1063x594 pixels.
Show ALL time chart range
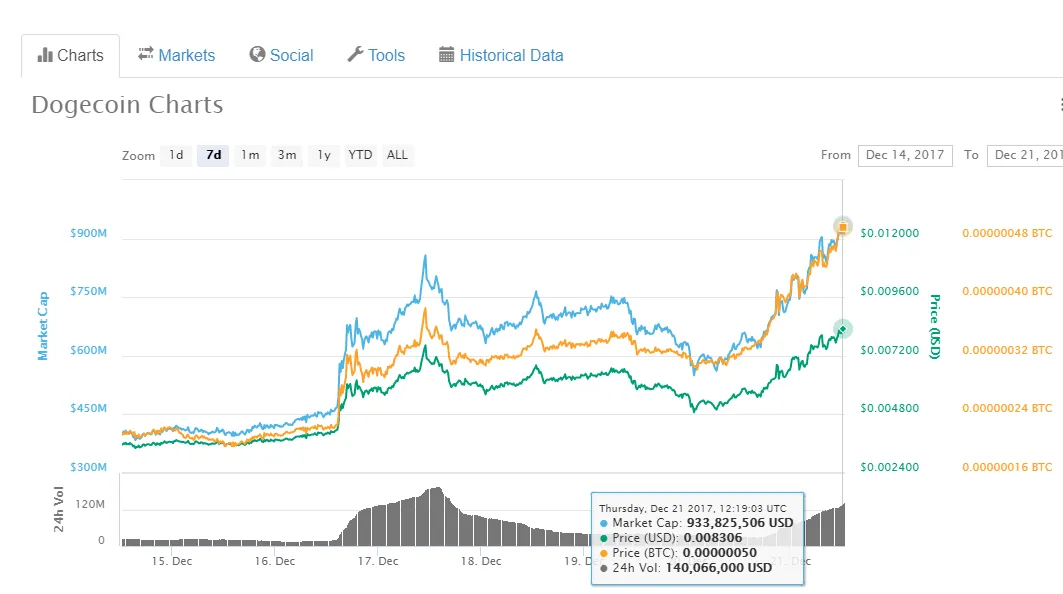pos(397,155)
